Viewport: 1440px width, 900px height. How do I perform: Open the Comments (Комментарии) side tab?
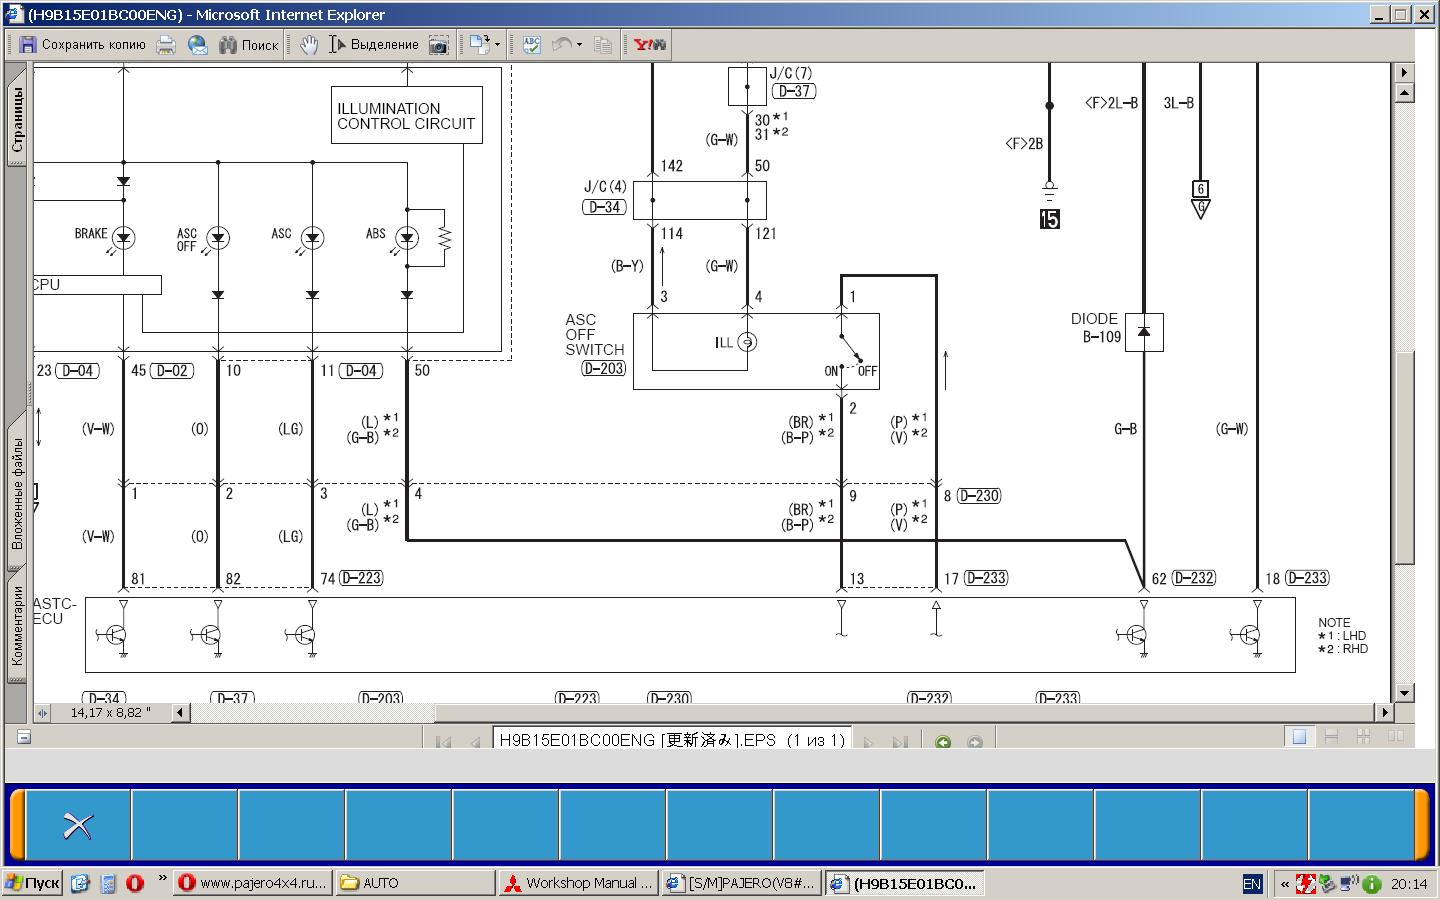tap(17, 625)
